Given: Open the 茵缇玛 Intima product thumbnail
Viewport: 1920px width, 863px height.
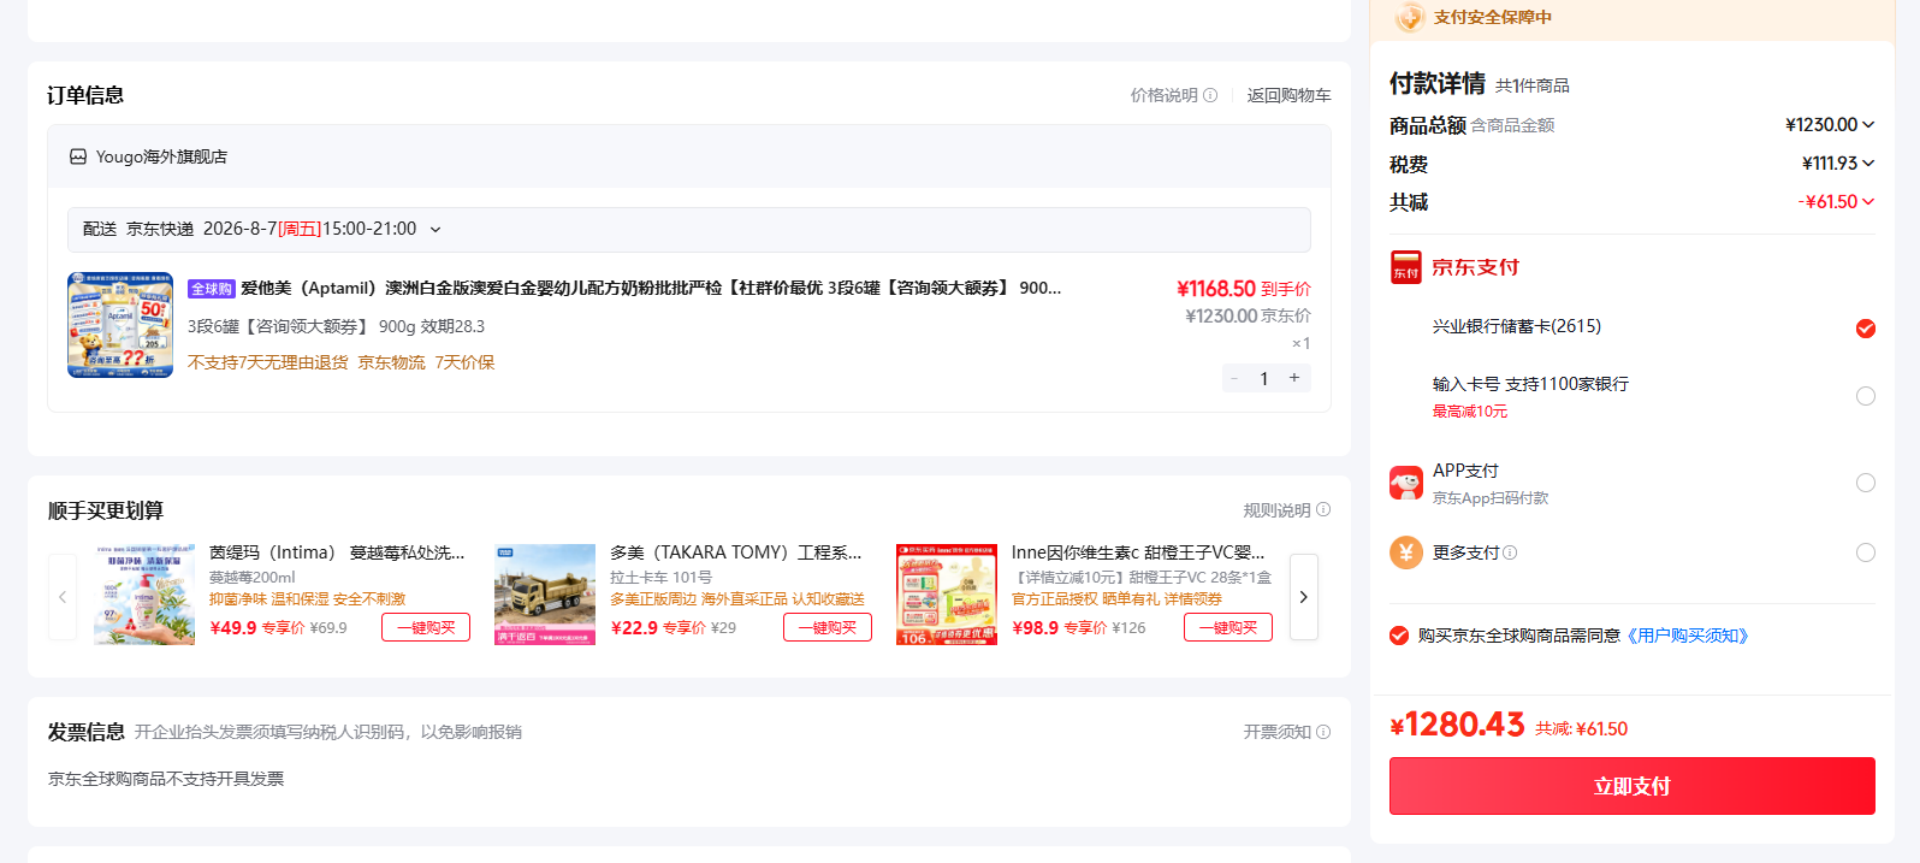Looking at the screenshot, I should point(145,595).
